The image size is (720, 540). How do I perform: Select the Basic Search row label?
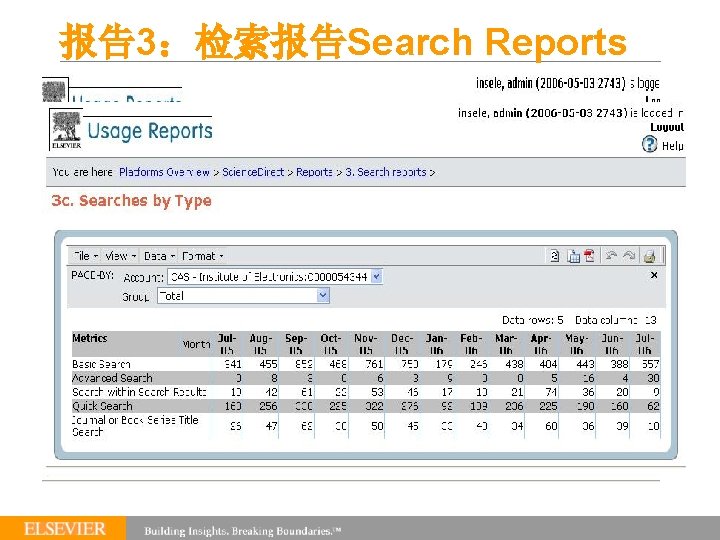[101, 364]
